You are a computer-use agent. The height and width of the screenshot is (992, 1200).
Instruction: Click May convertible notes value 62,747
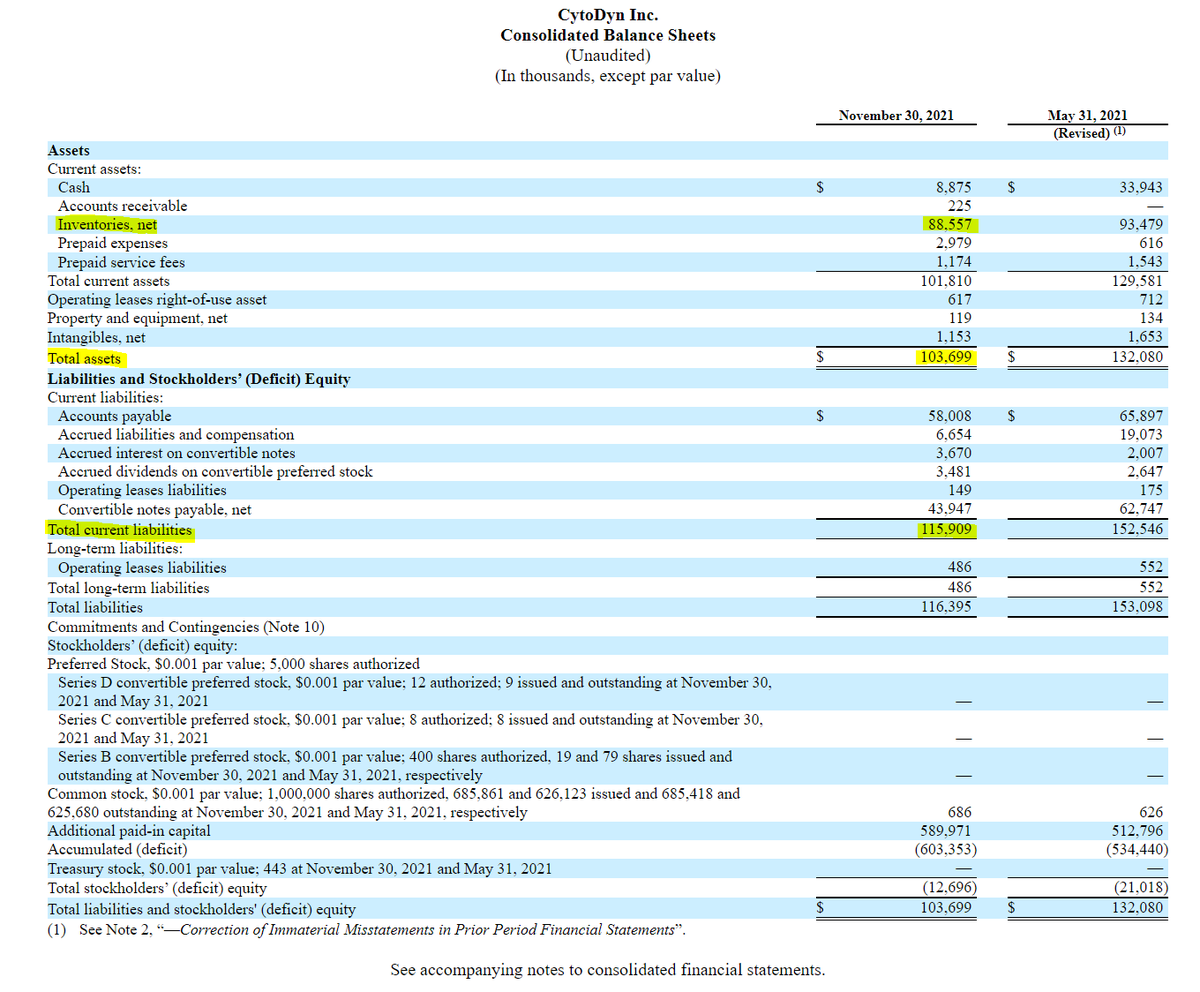coord(1141,510)
